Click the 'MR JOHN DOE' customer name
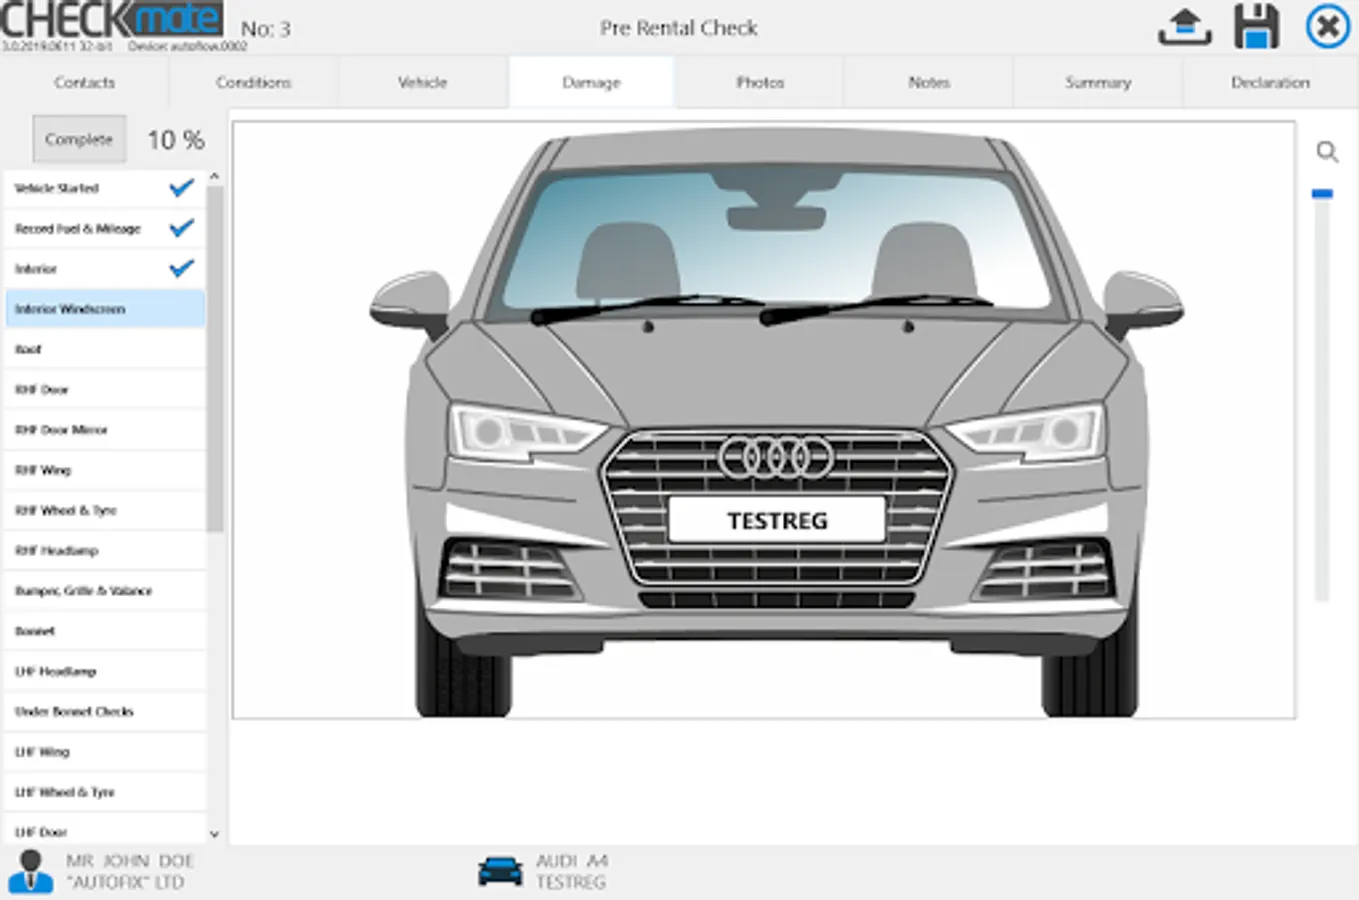Viewport: 1359px width, 900px height. pyautogui.click(x=130, y=860)
